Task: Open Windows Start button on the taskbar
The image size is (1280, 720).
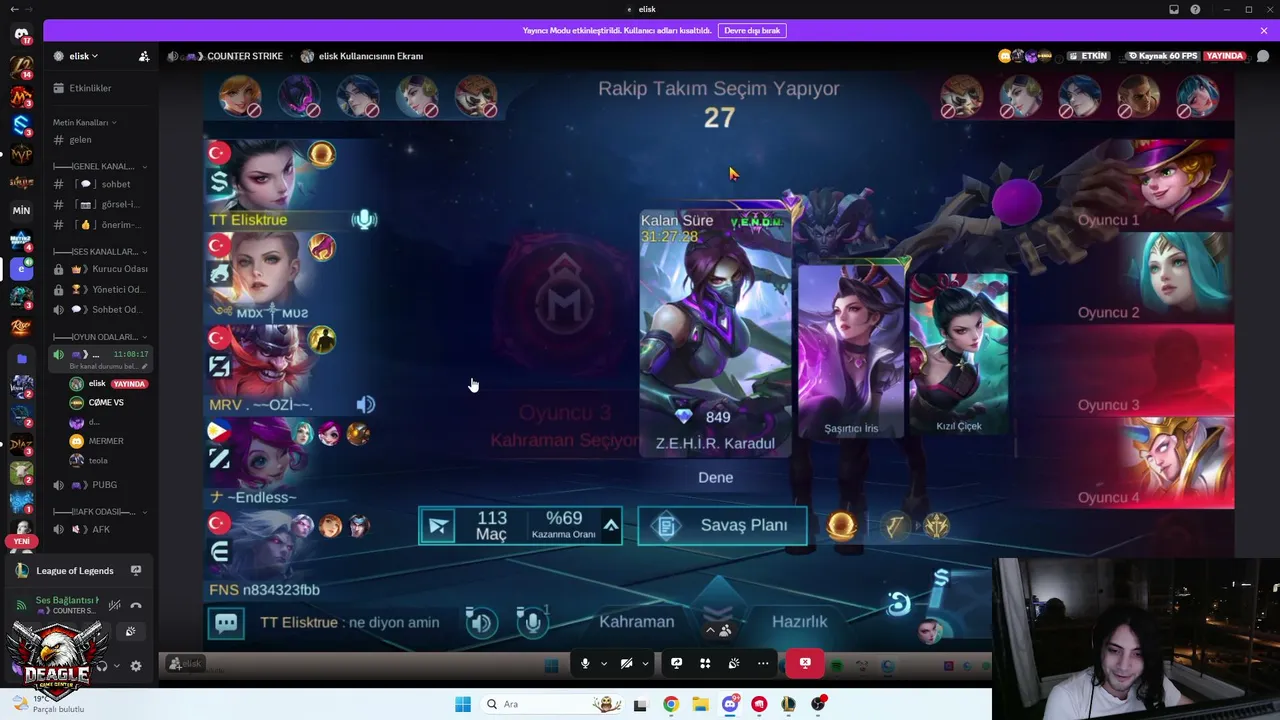Action: pyautogui.click(x=462, y=704)
